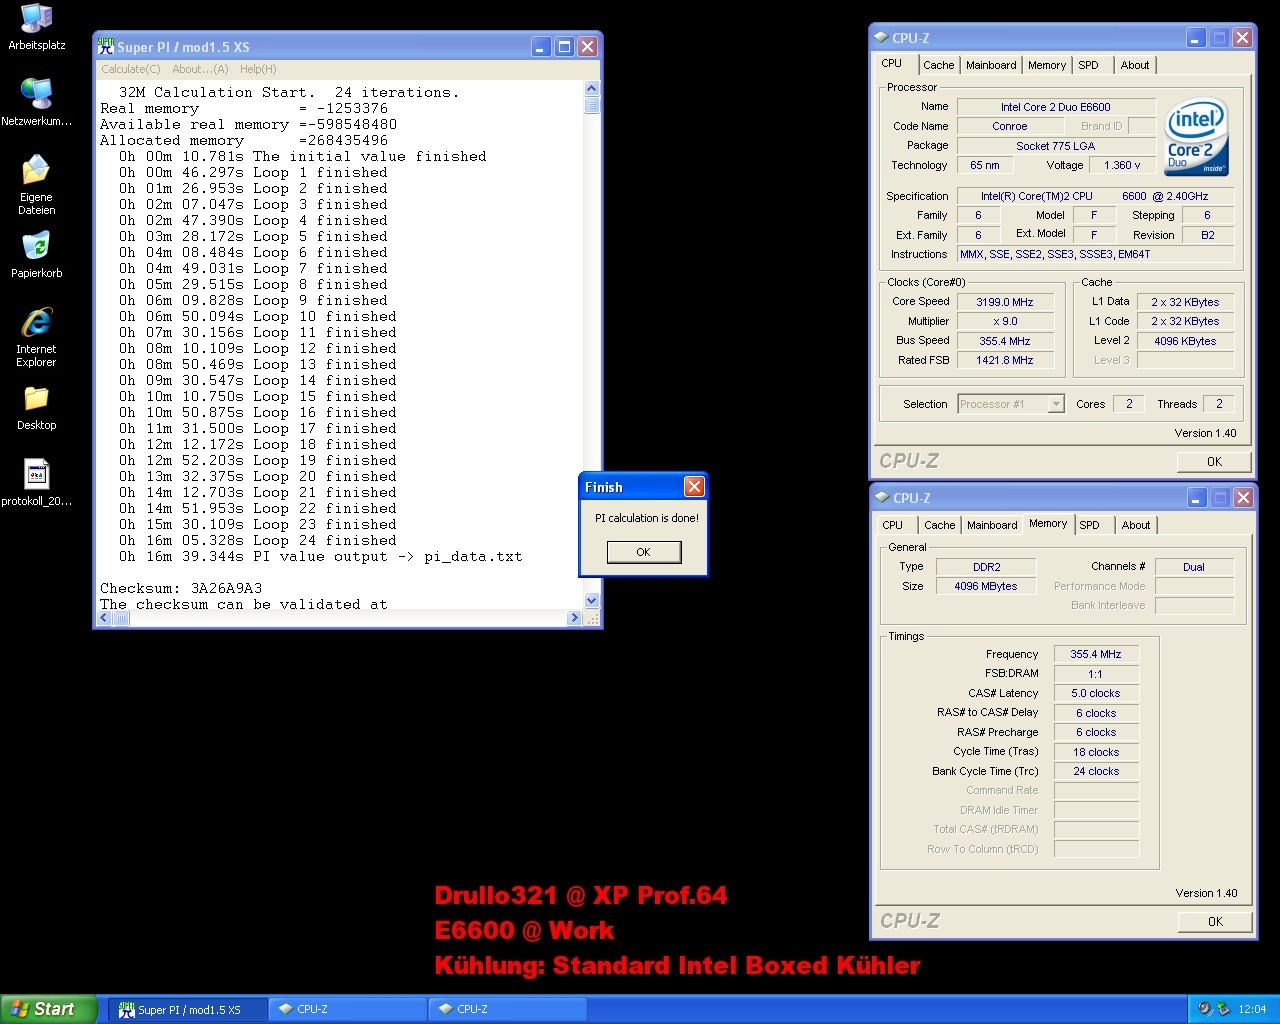The width and height of the screenshot is (1280, 1024).
Task: Click OK in the Finish dialog
Action: [643, 552]
